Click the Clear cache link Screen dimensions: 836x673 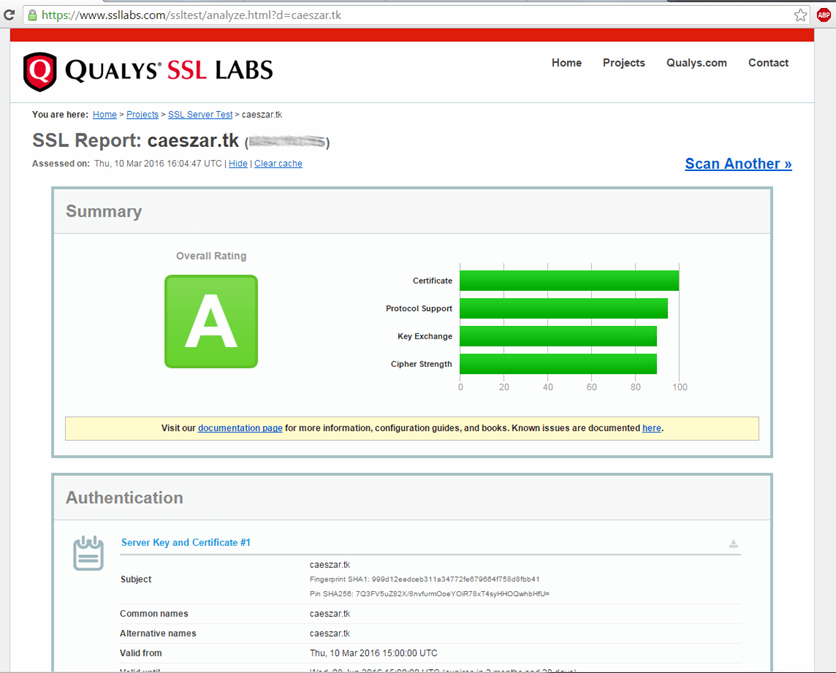click(278, 164)
